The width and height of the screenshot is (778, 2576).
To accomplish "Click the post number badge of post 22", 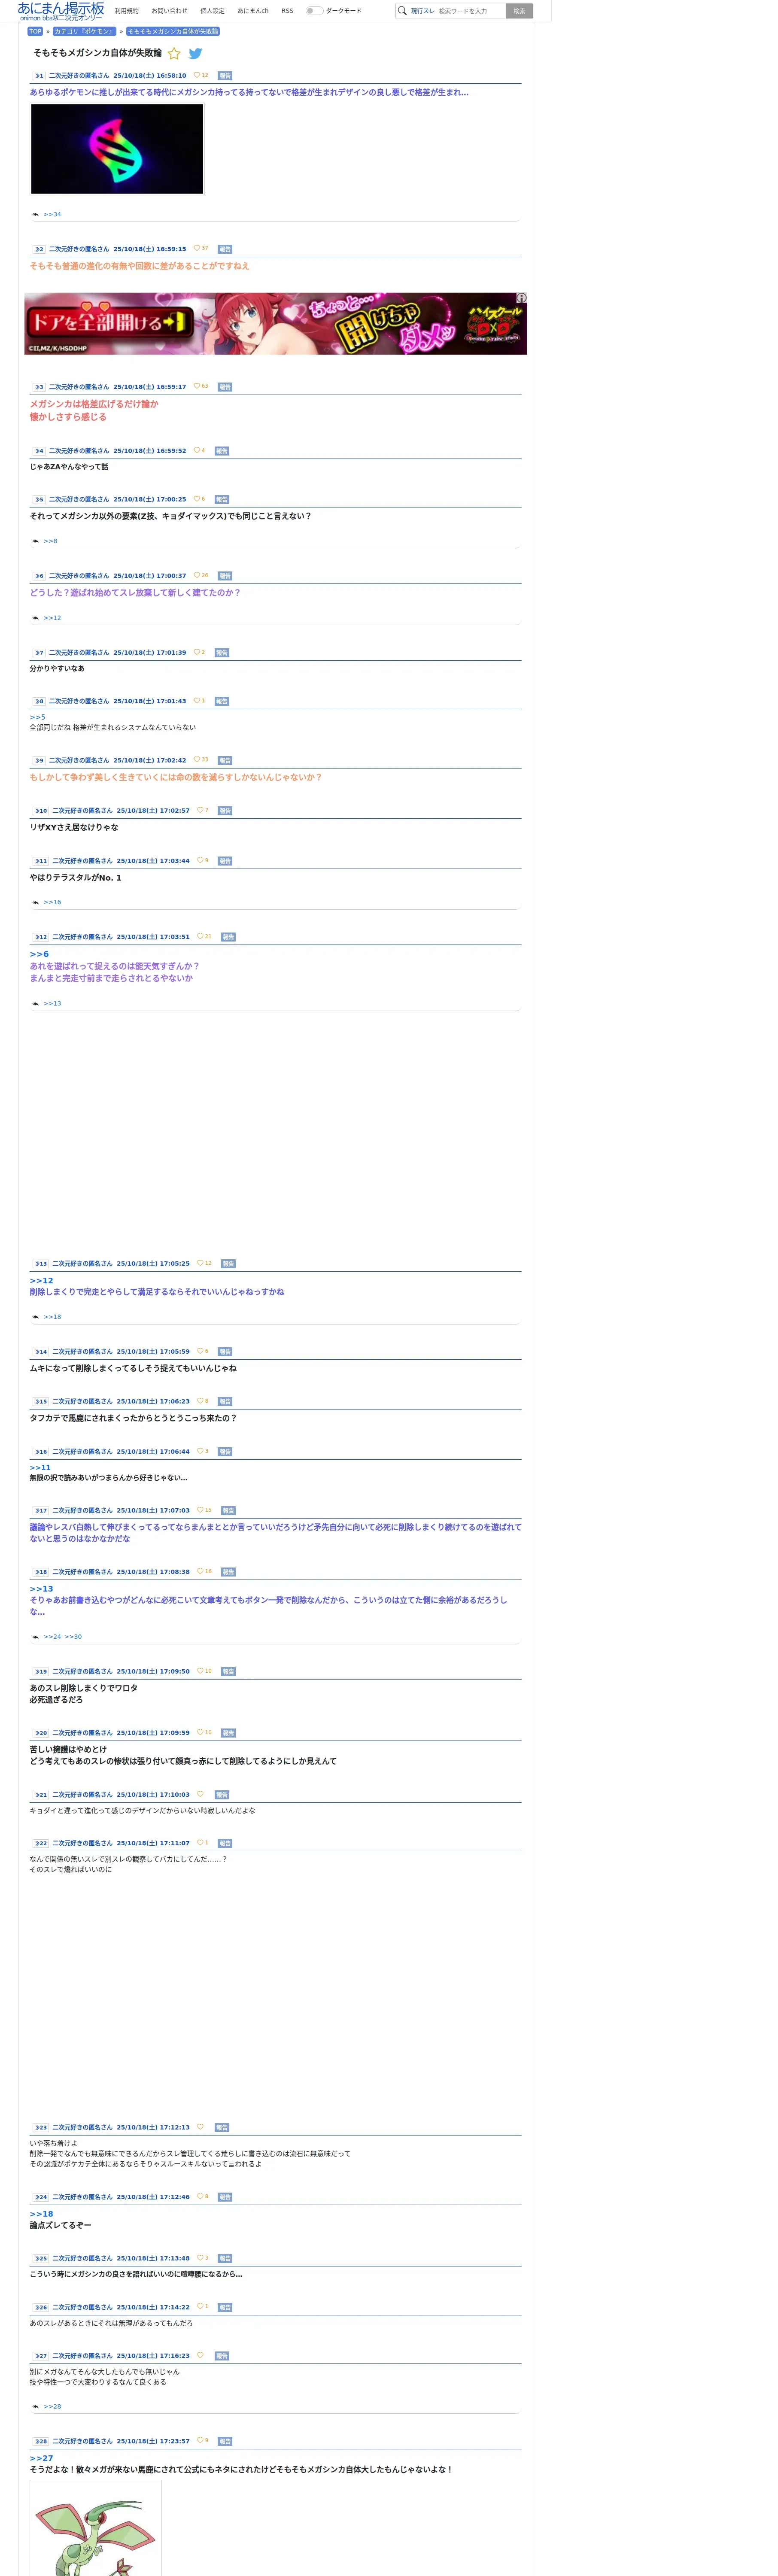I will click(40, 1844).
